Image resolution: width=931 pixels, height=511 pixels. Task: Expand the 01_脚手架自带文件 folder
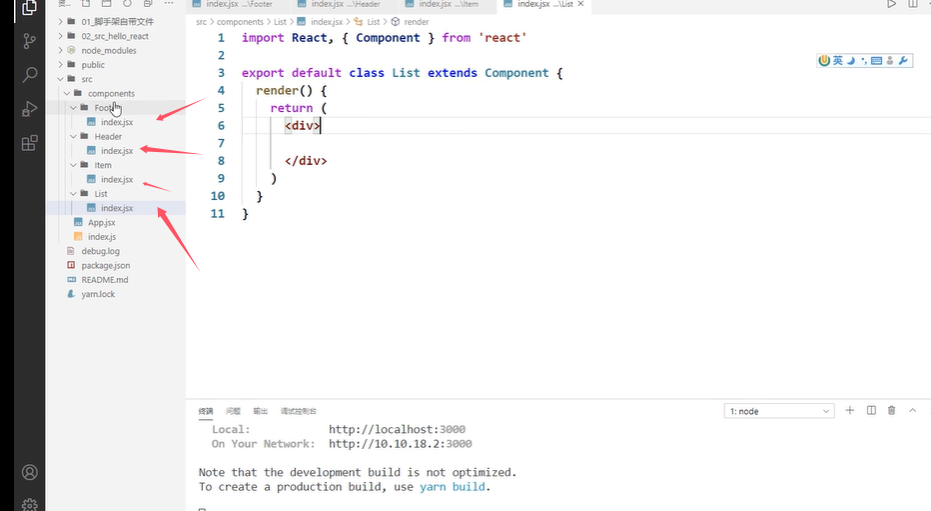(x=118, y=21)
